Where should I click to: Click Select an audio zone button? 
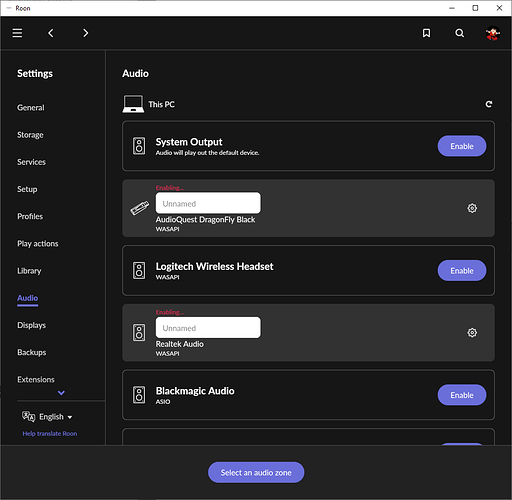click(256, 472)
